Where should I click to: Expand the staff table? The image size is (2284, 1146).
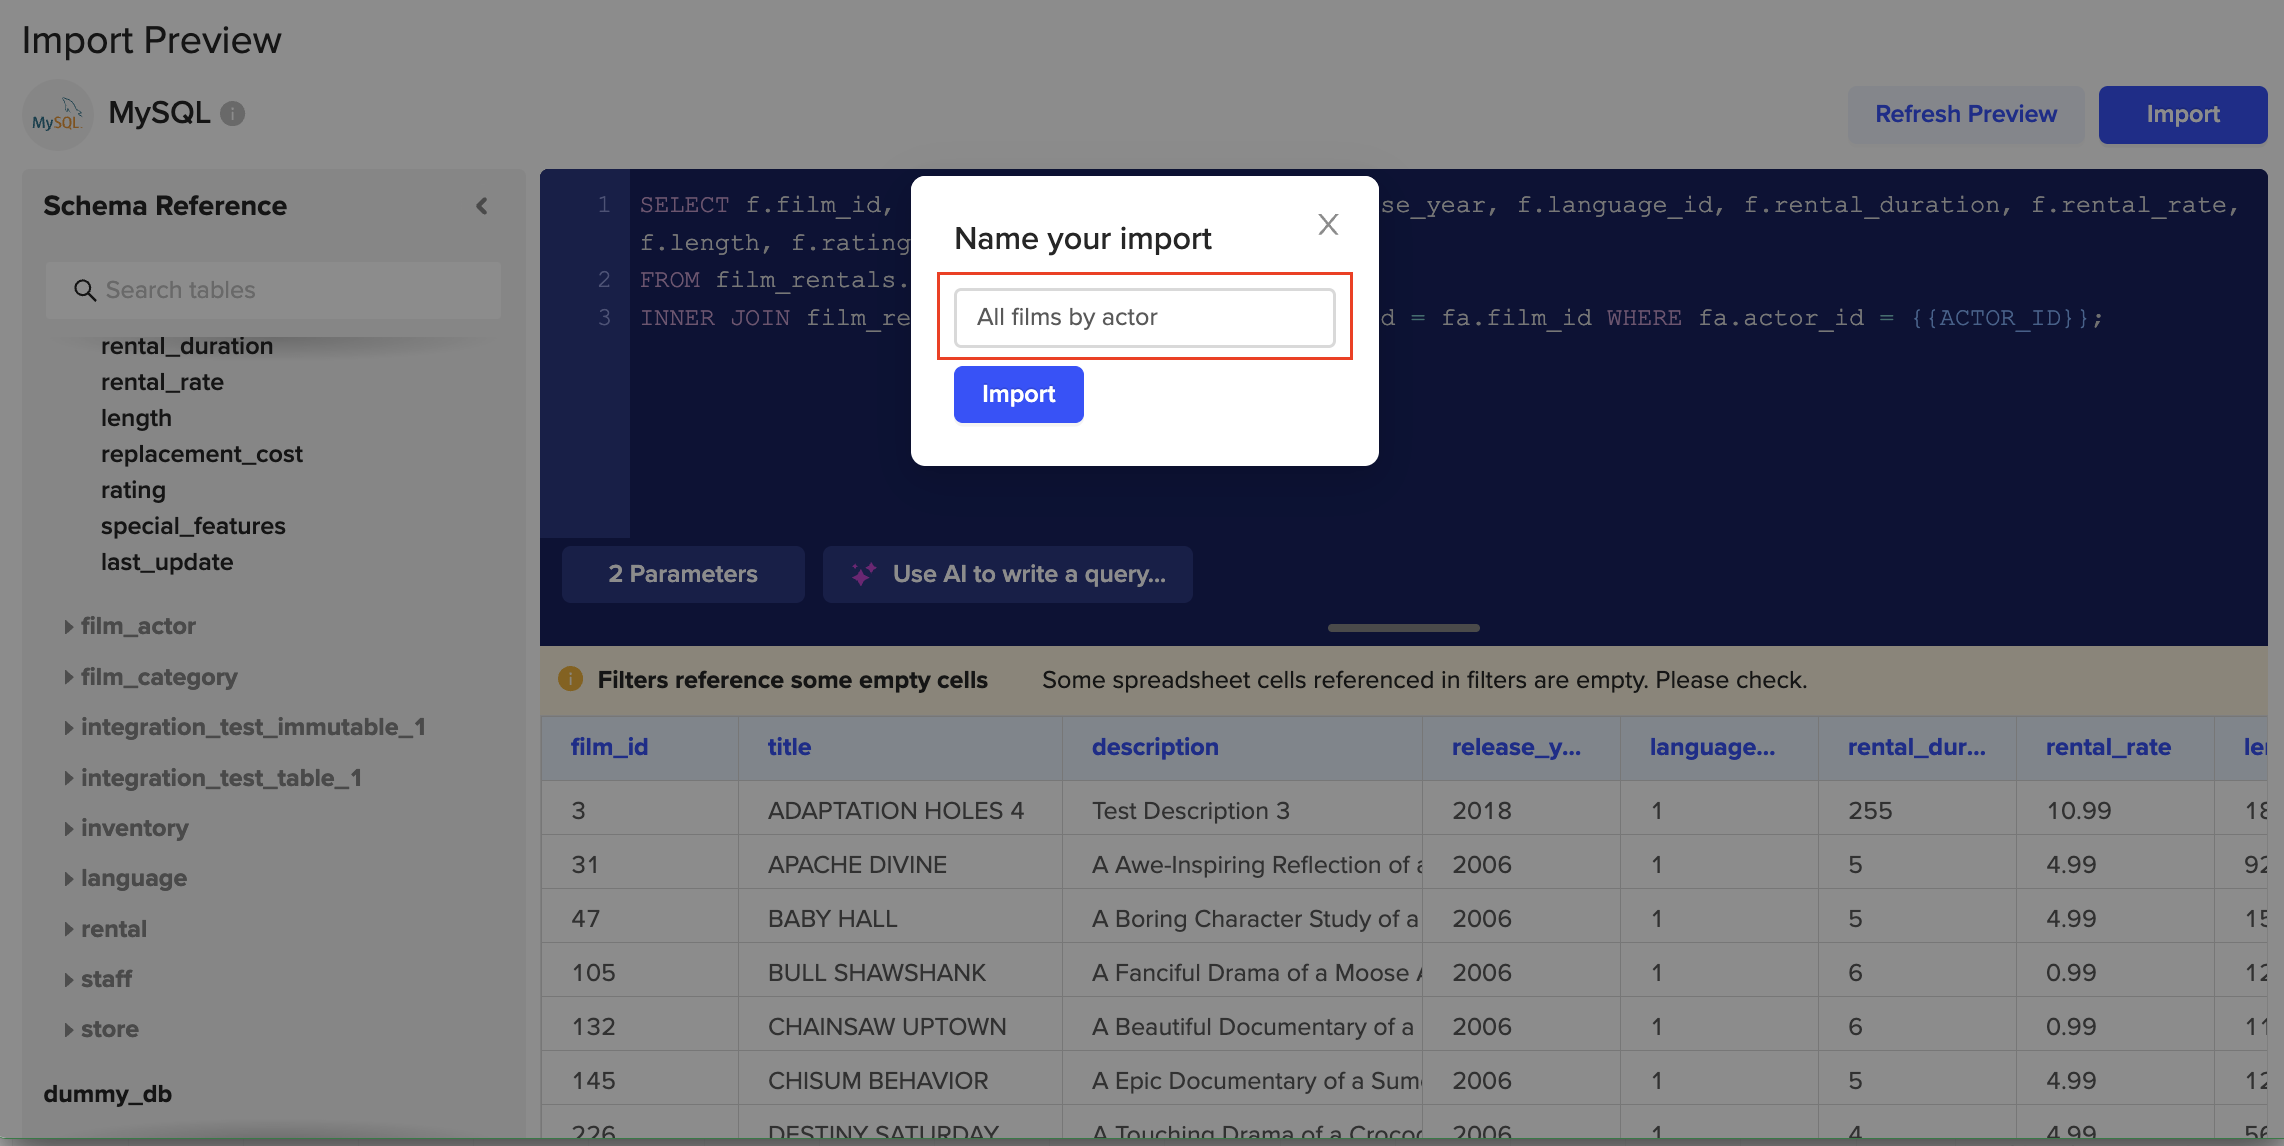click(69, 979)
